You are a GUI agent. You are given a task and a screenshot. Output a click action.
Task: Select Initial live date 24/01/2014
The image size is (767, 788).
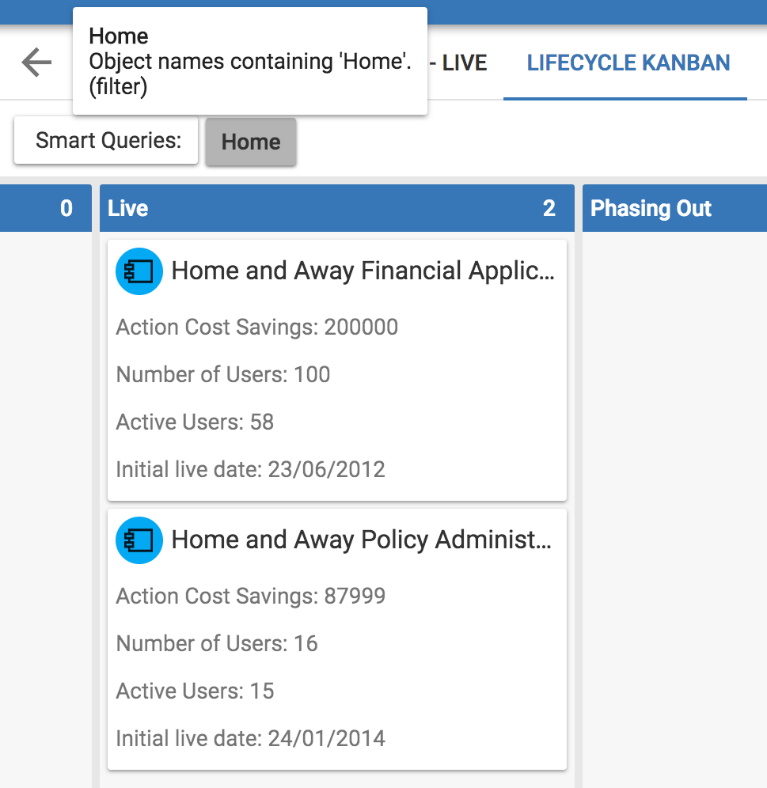click(x=250, y=739)
